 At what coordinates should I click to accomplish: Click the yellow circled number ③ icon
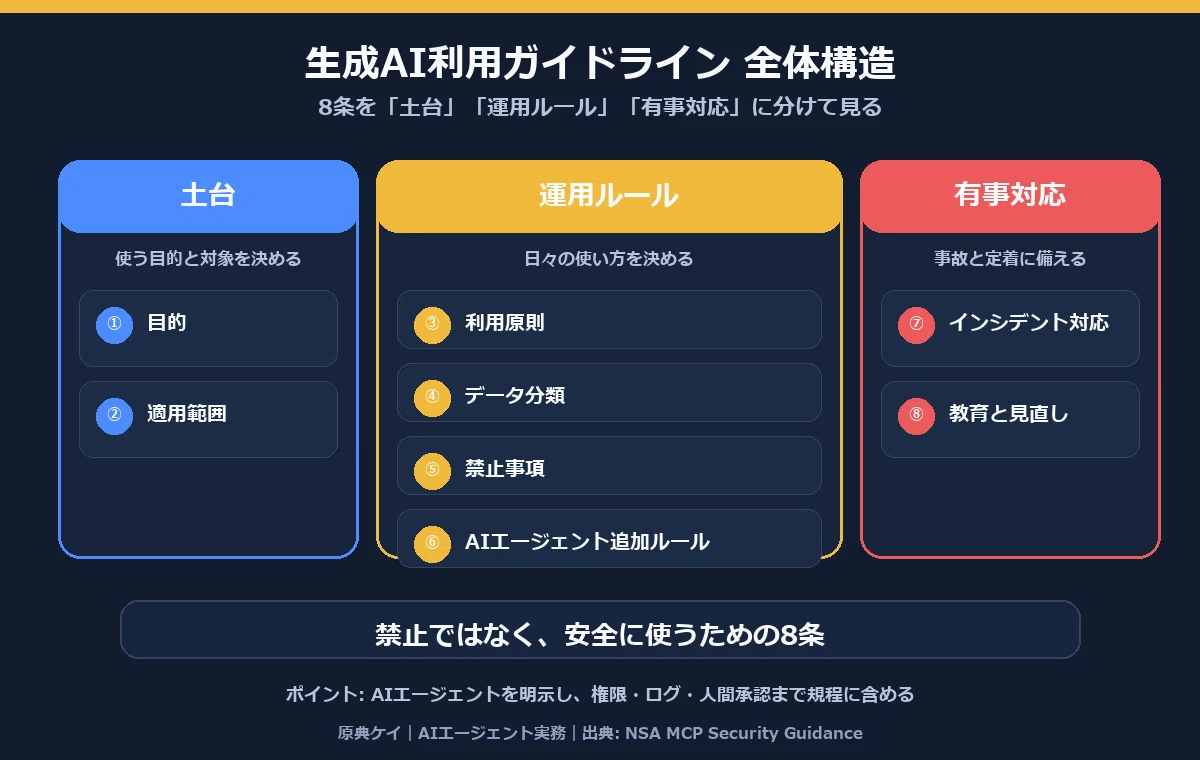432,324
